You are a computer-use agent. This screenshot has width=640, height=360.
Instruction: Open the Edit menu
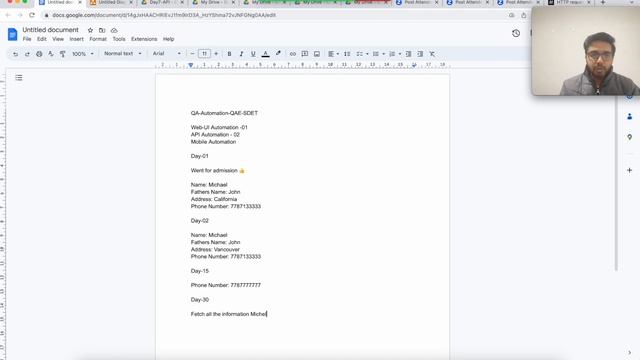tap(42, 39)
